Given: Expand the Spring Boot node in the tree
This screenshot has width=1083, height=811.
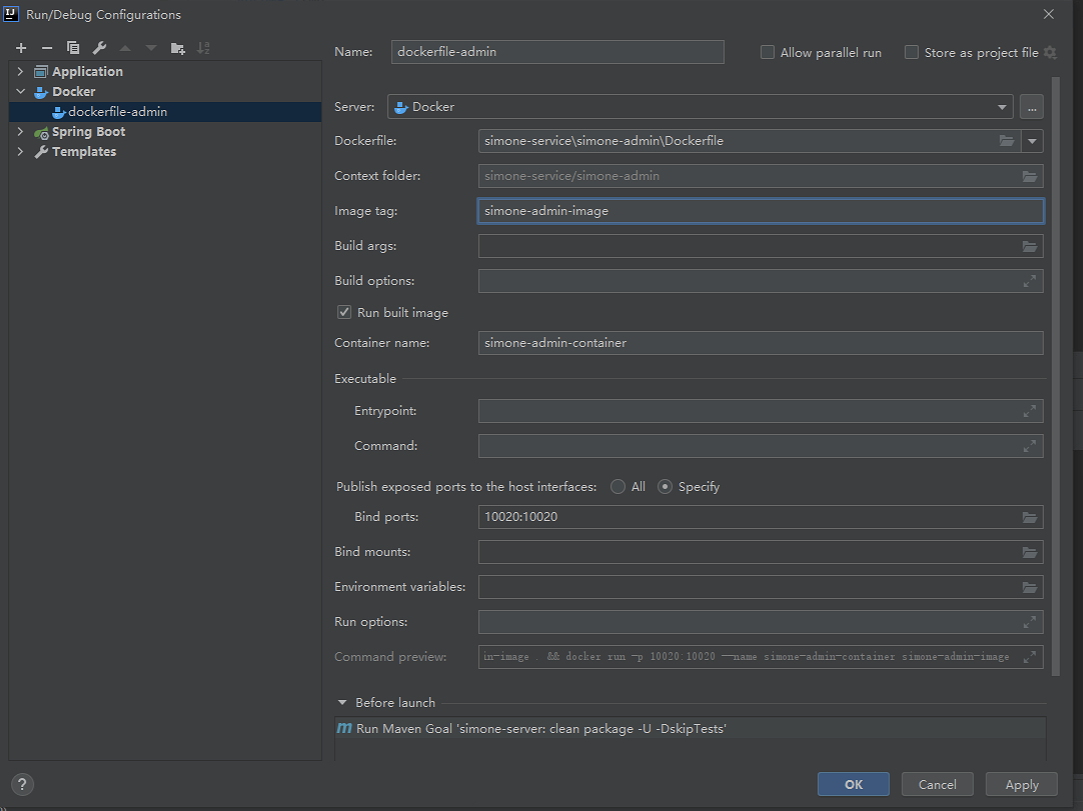Looking at the screenshot, I should (x=20, y=131).
